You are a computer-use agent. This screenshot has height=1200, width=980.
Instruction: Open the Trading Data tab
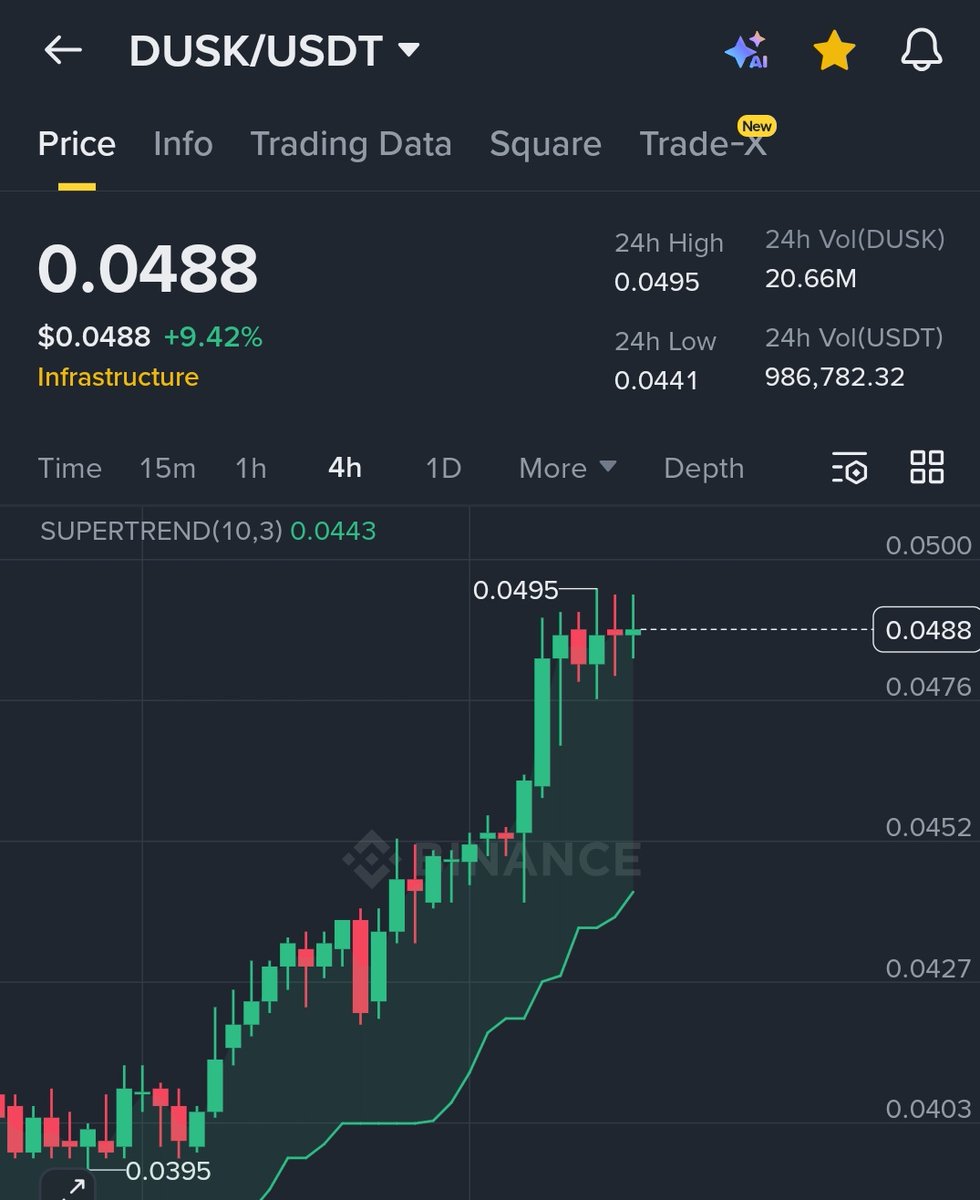[x=351, y=144]
